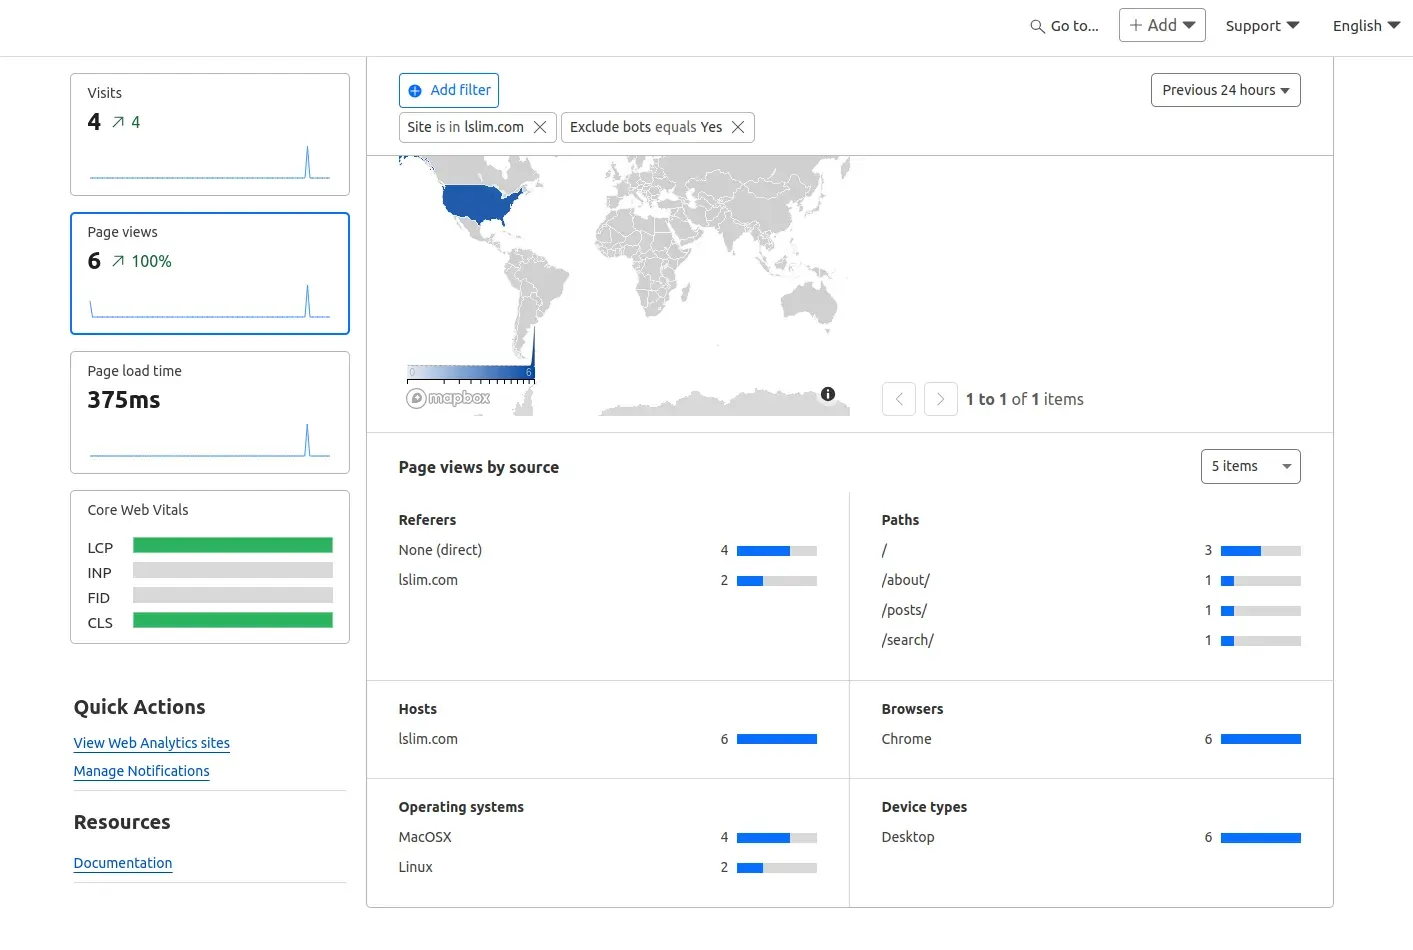Click the previous page arrow

click(x=898, y=398)
